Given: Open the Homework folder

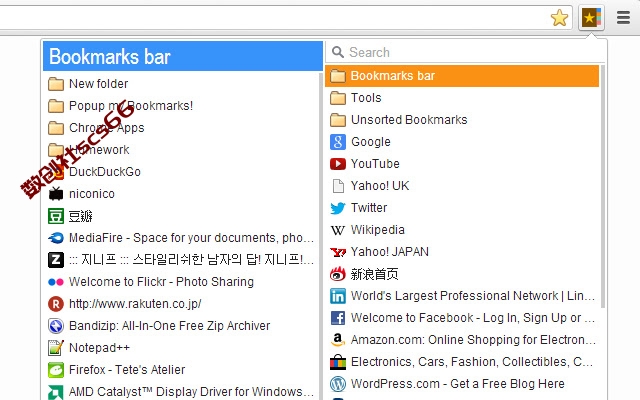Looking at the screenshot, I should 182,150.
